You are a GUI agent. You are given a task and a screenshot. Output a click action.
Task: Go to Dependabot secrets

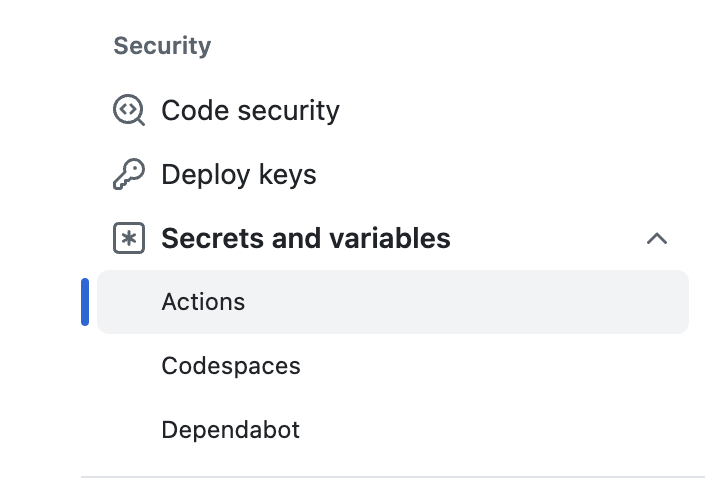(x=230, y=430)
